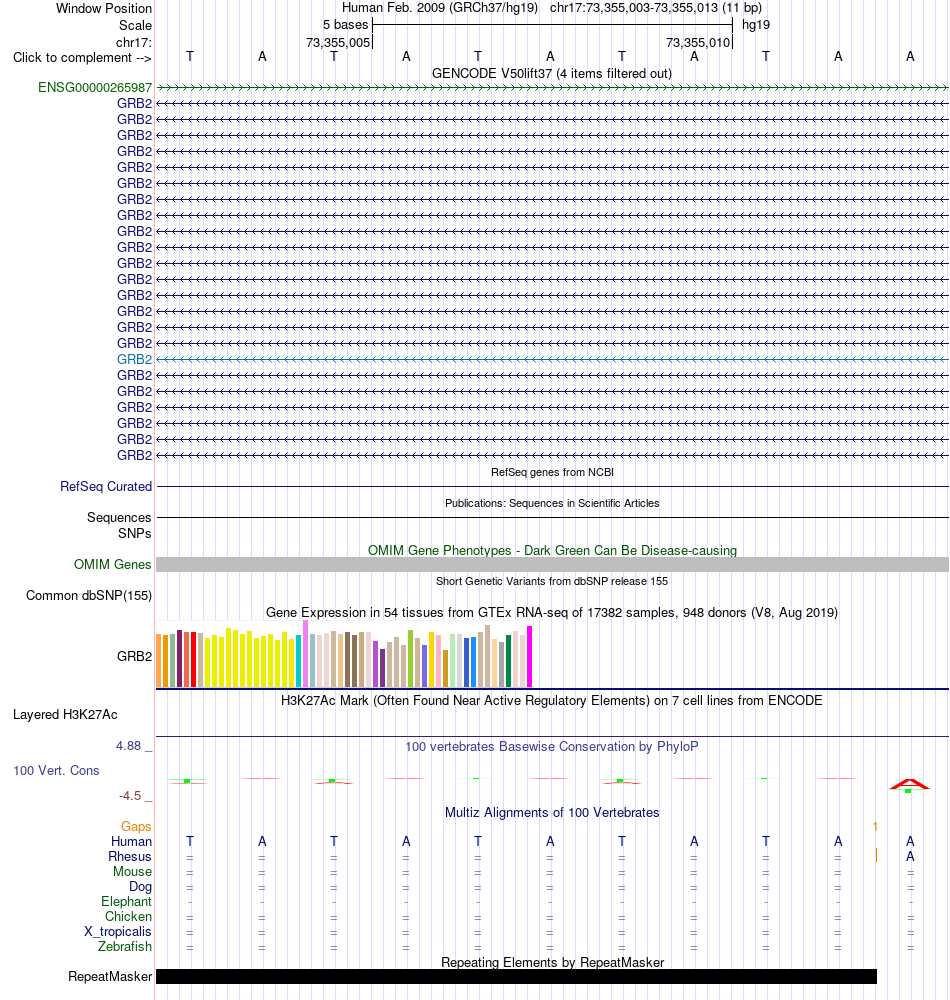Click the Human species label
This screenshot has height=1000, width=950.
click(131, 841)
